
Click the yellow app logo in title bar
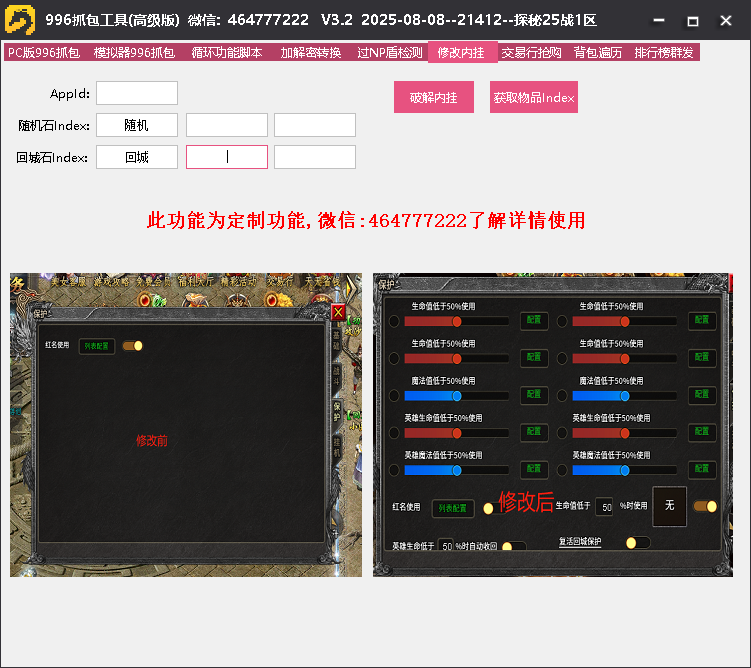[20, 20]
